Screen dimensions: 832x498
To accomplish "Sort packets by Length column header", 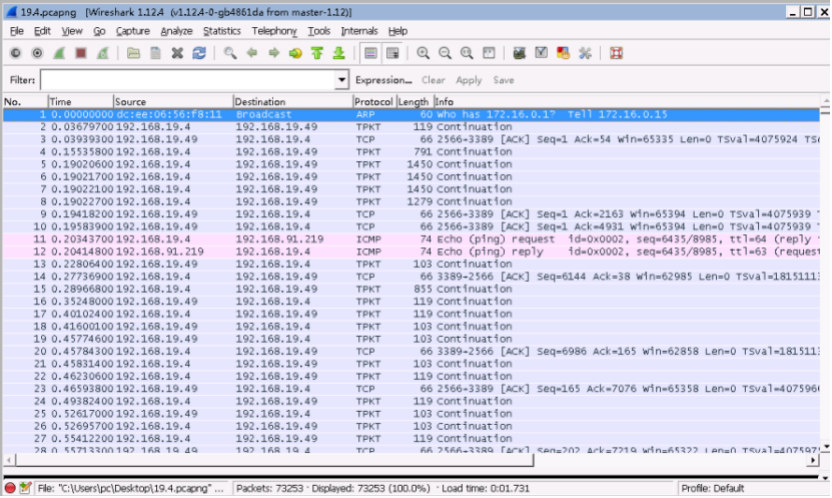I will click(x=414, y=101).
